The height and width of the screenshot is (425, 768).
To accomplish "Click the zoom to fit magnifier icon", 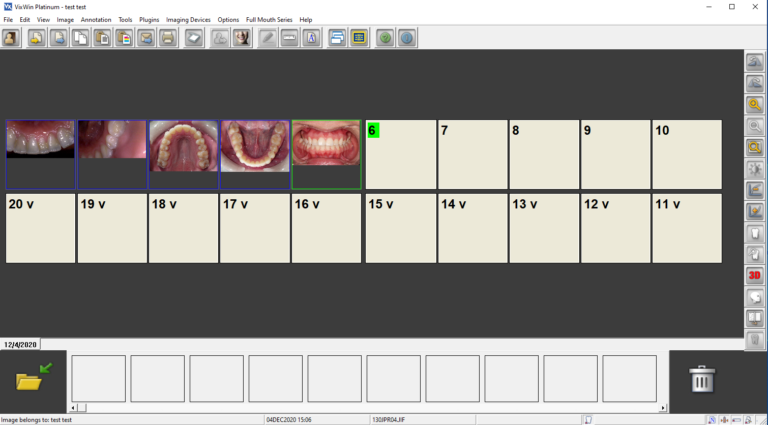I will pyautogui.click(x=755, y=147).
